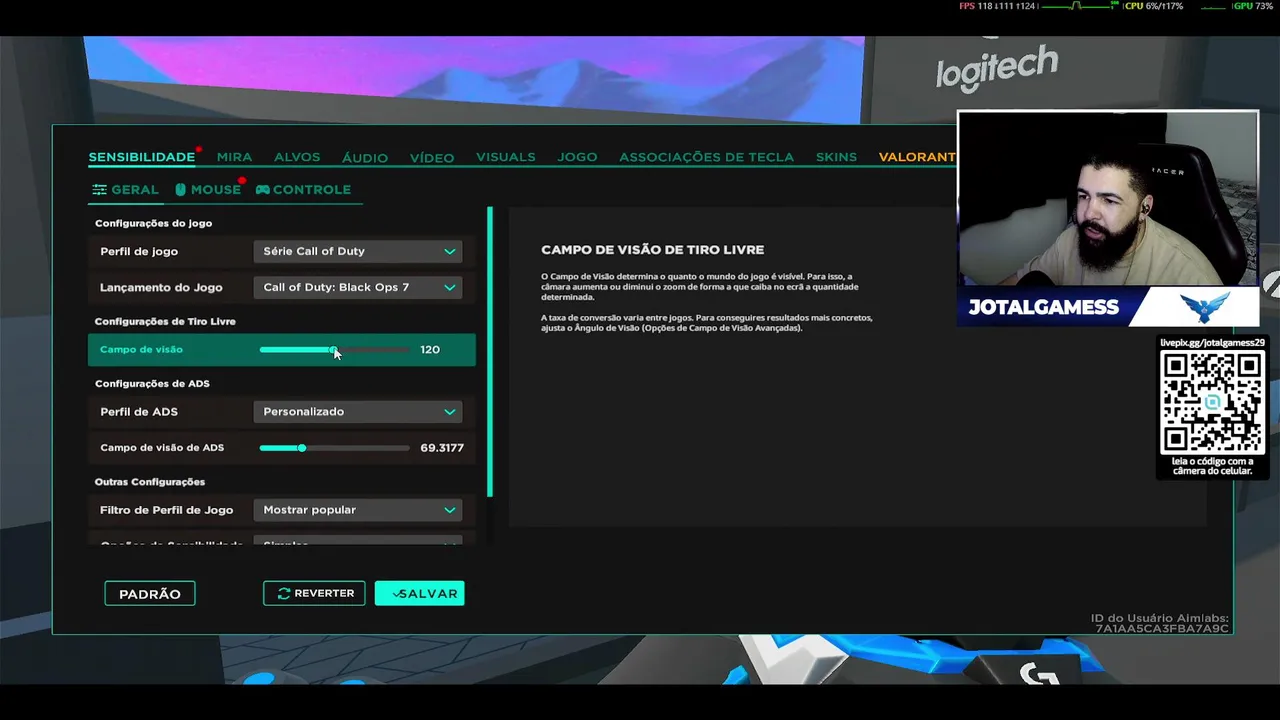The width and height of the screenshot is (1280, 720).
Task: Open the Perfil de ADS dropdown
Action: [358, 411]
